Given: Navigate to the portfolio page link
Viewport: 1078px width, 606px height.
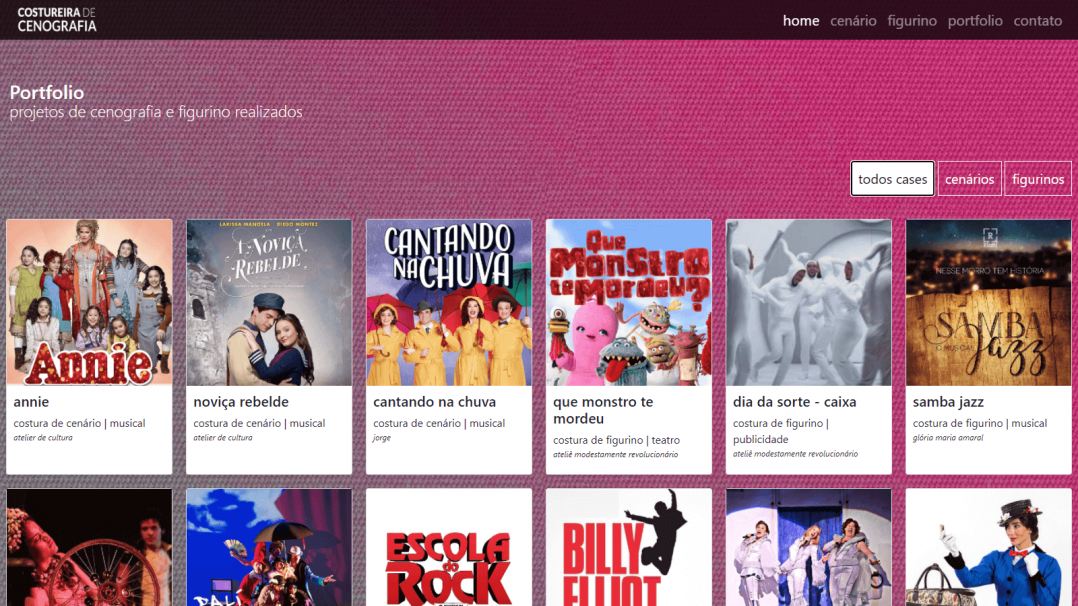Looking at the screenshot, I should click(975, 20).
